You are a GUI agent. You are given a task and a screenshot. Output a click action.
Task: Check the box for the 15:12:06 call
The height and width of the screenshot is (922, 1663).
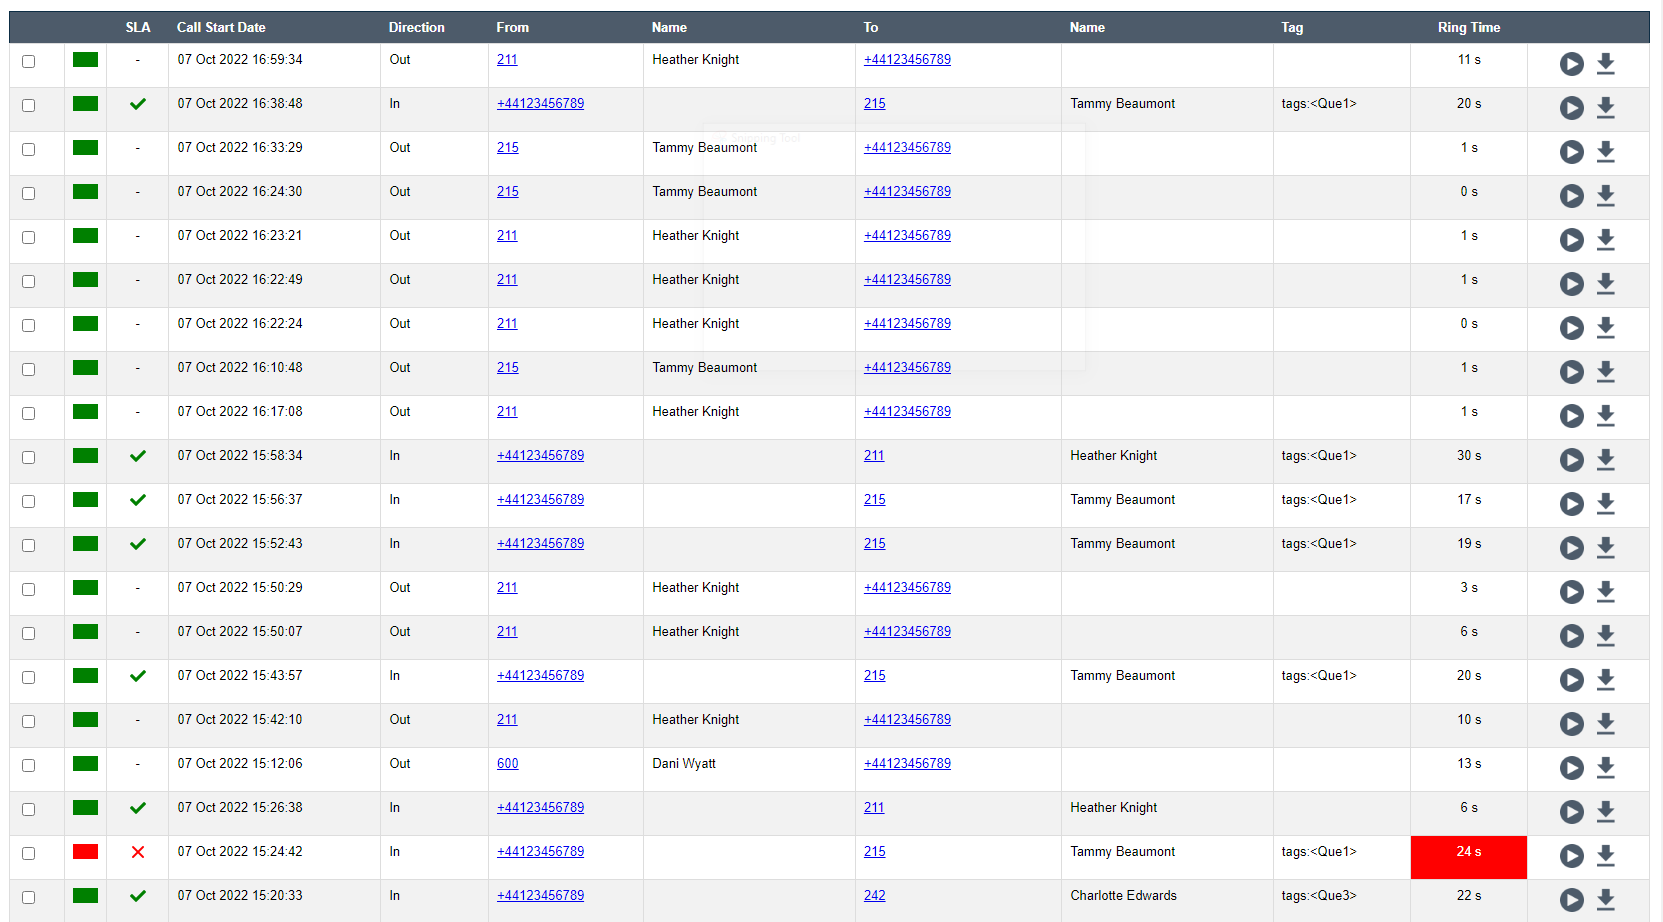point(28,765)
